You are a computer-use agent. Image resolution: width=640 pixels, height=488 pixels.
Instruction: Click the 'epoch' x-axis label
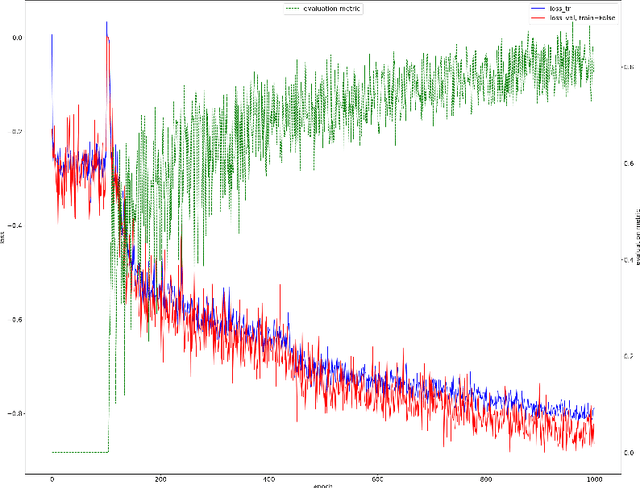point(322,486)
